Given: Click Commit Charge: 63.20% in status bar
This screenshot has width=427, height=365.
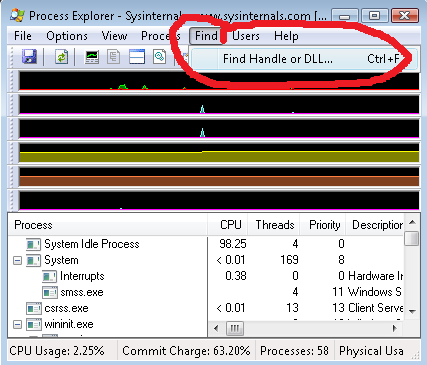Looking at the screenshot, I should 186,351.
